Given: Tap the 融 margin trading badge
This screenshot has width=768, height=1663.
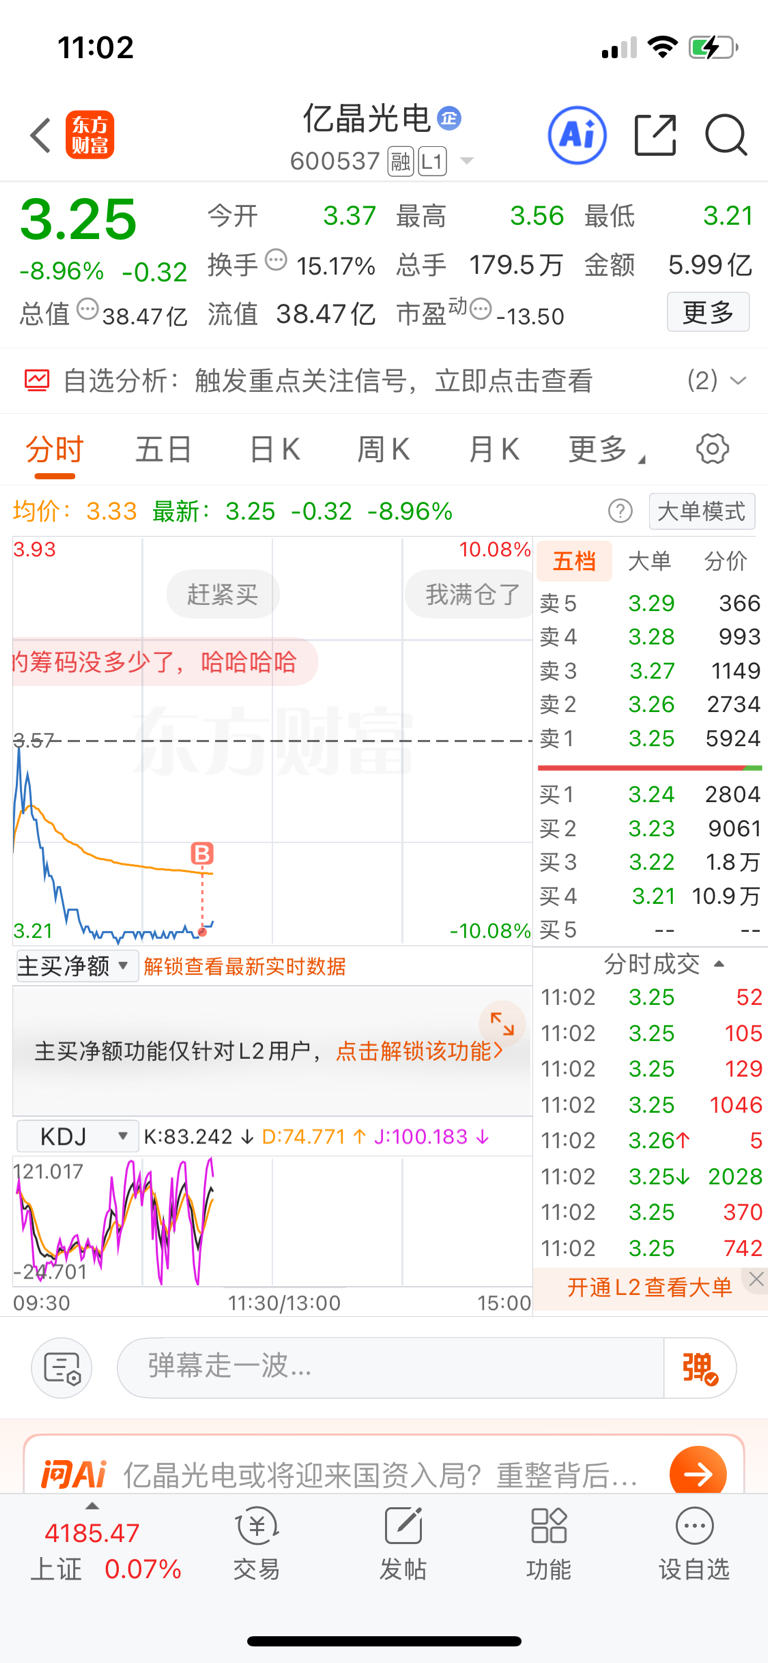Looking at the screenshot, I should tap(401, 161).
